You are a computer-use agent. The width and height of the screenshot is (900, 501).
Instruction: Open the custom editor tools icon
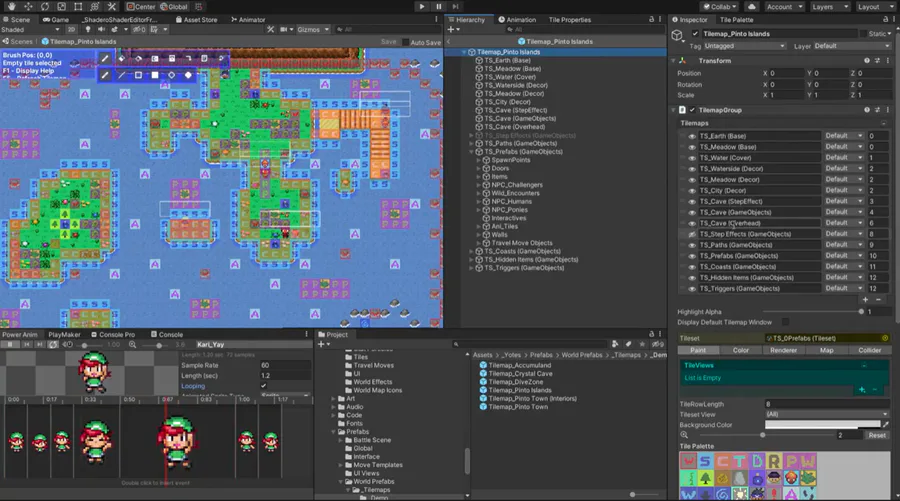pos(111,6)
